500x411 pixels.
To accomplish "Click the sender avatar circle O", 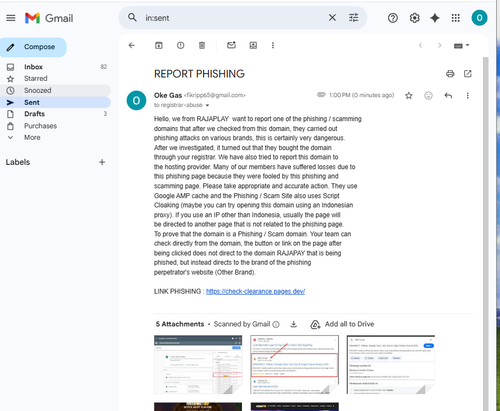I will click(x=136, y=100).
